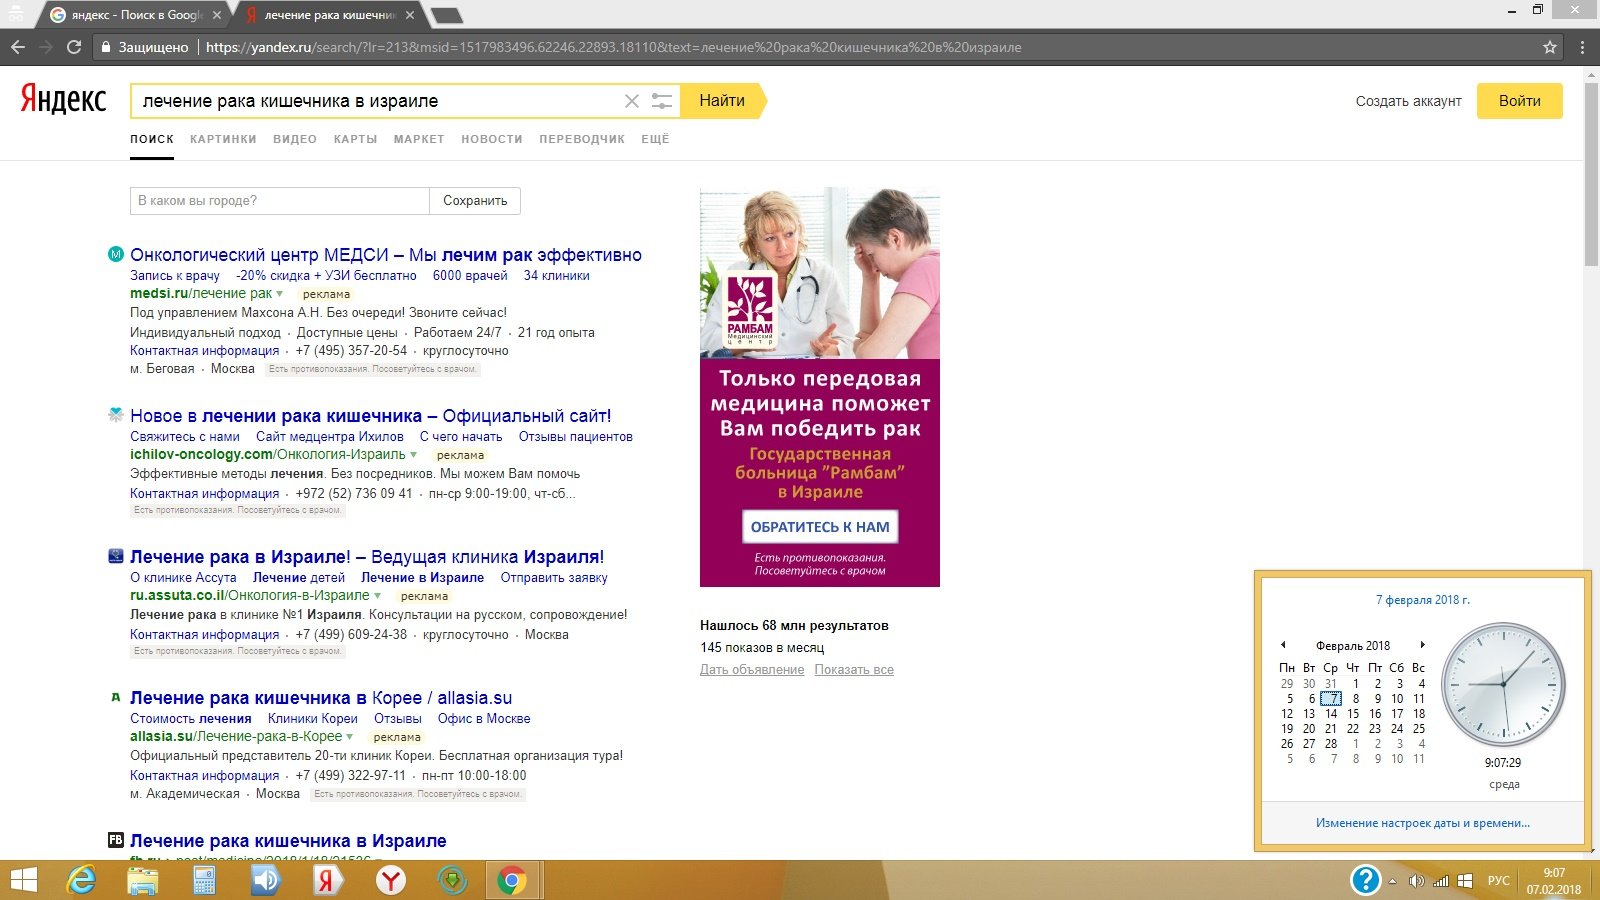Click the network signal tray icon
The image size is (1600, 900).
1441,881
